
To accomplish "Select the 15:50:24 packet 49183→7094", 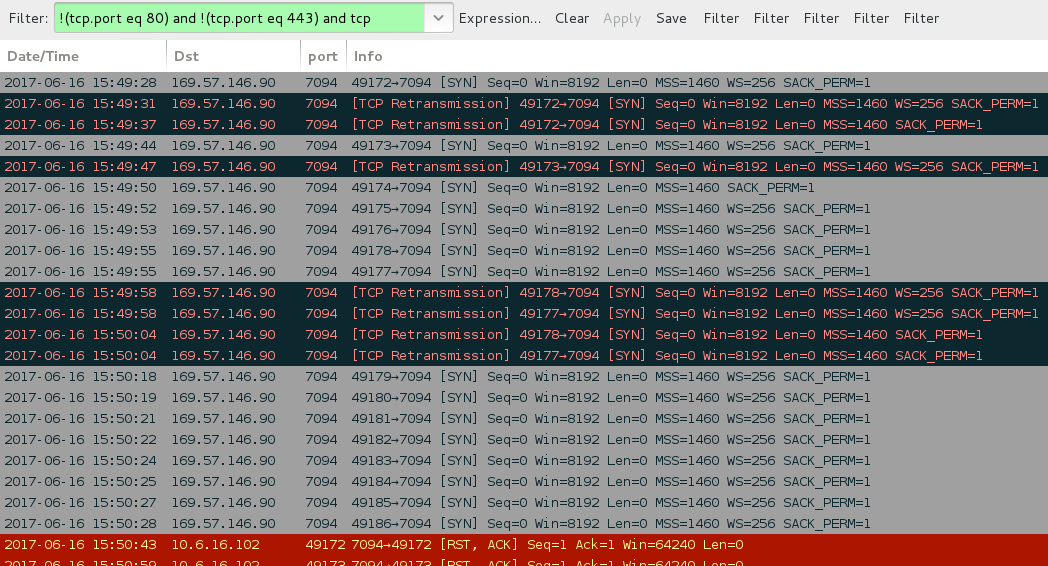I will [x=524, y=461].
